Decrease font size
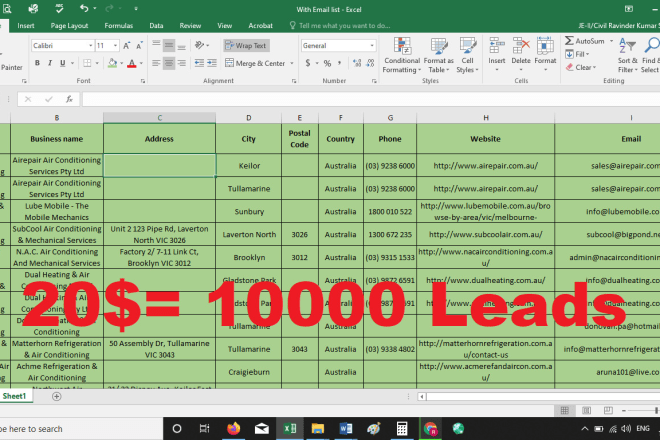 (139, 45)
